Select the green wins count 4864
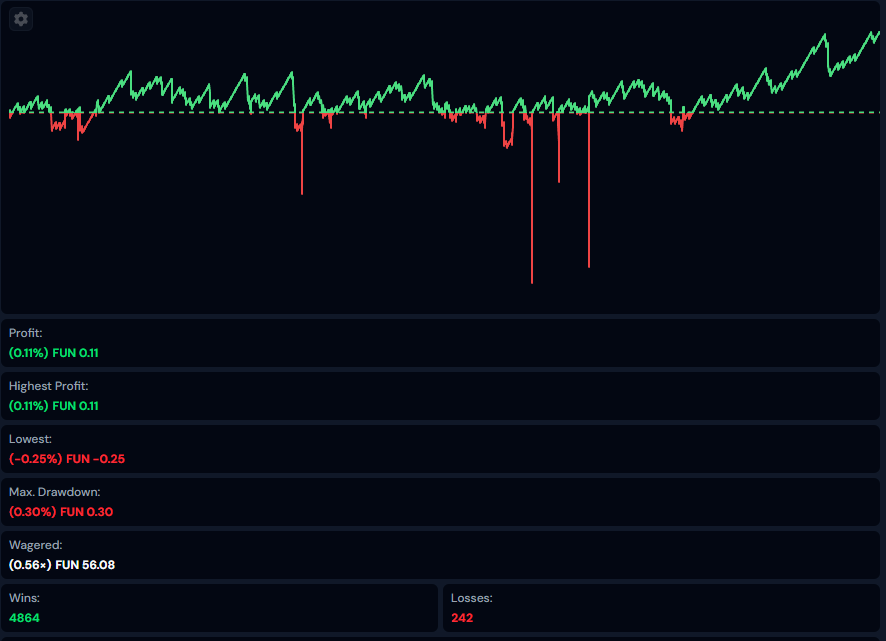 25,618
